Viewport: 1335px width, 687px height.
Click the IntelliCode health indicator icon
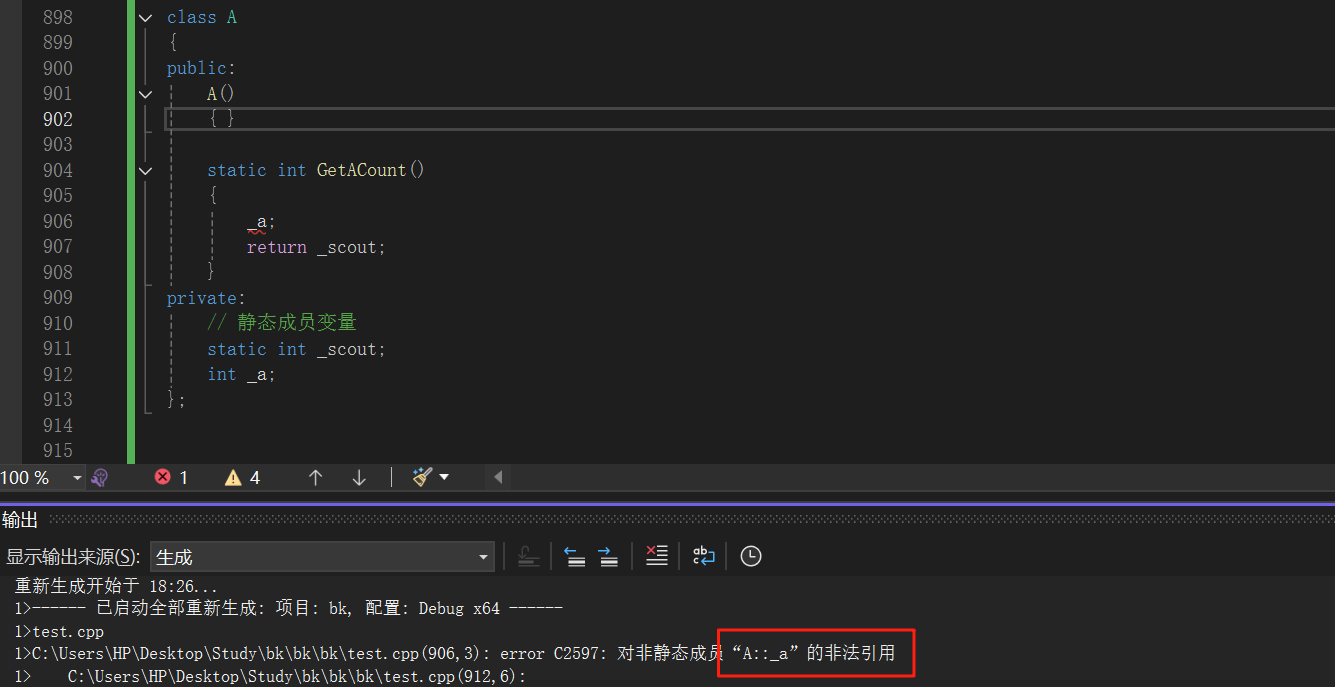click(x=99, y=478)
